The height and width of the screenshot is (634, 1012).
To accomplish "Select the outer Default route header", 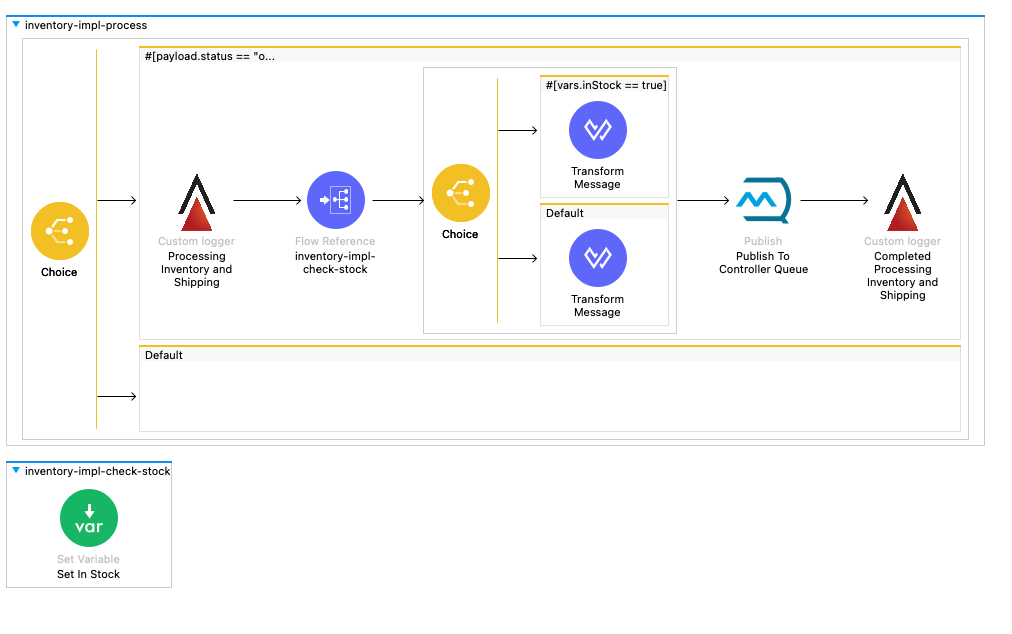I will point(164,355).
